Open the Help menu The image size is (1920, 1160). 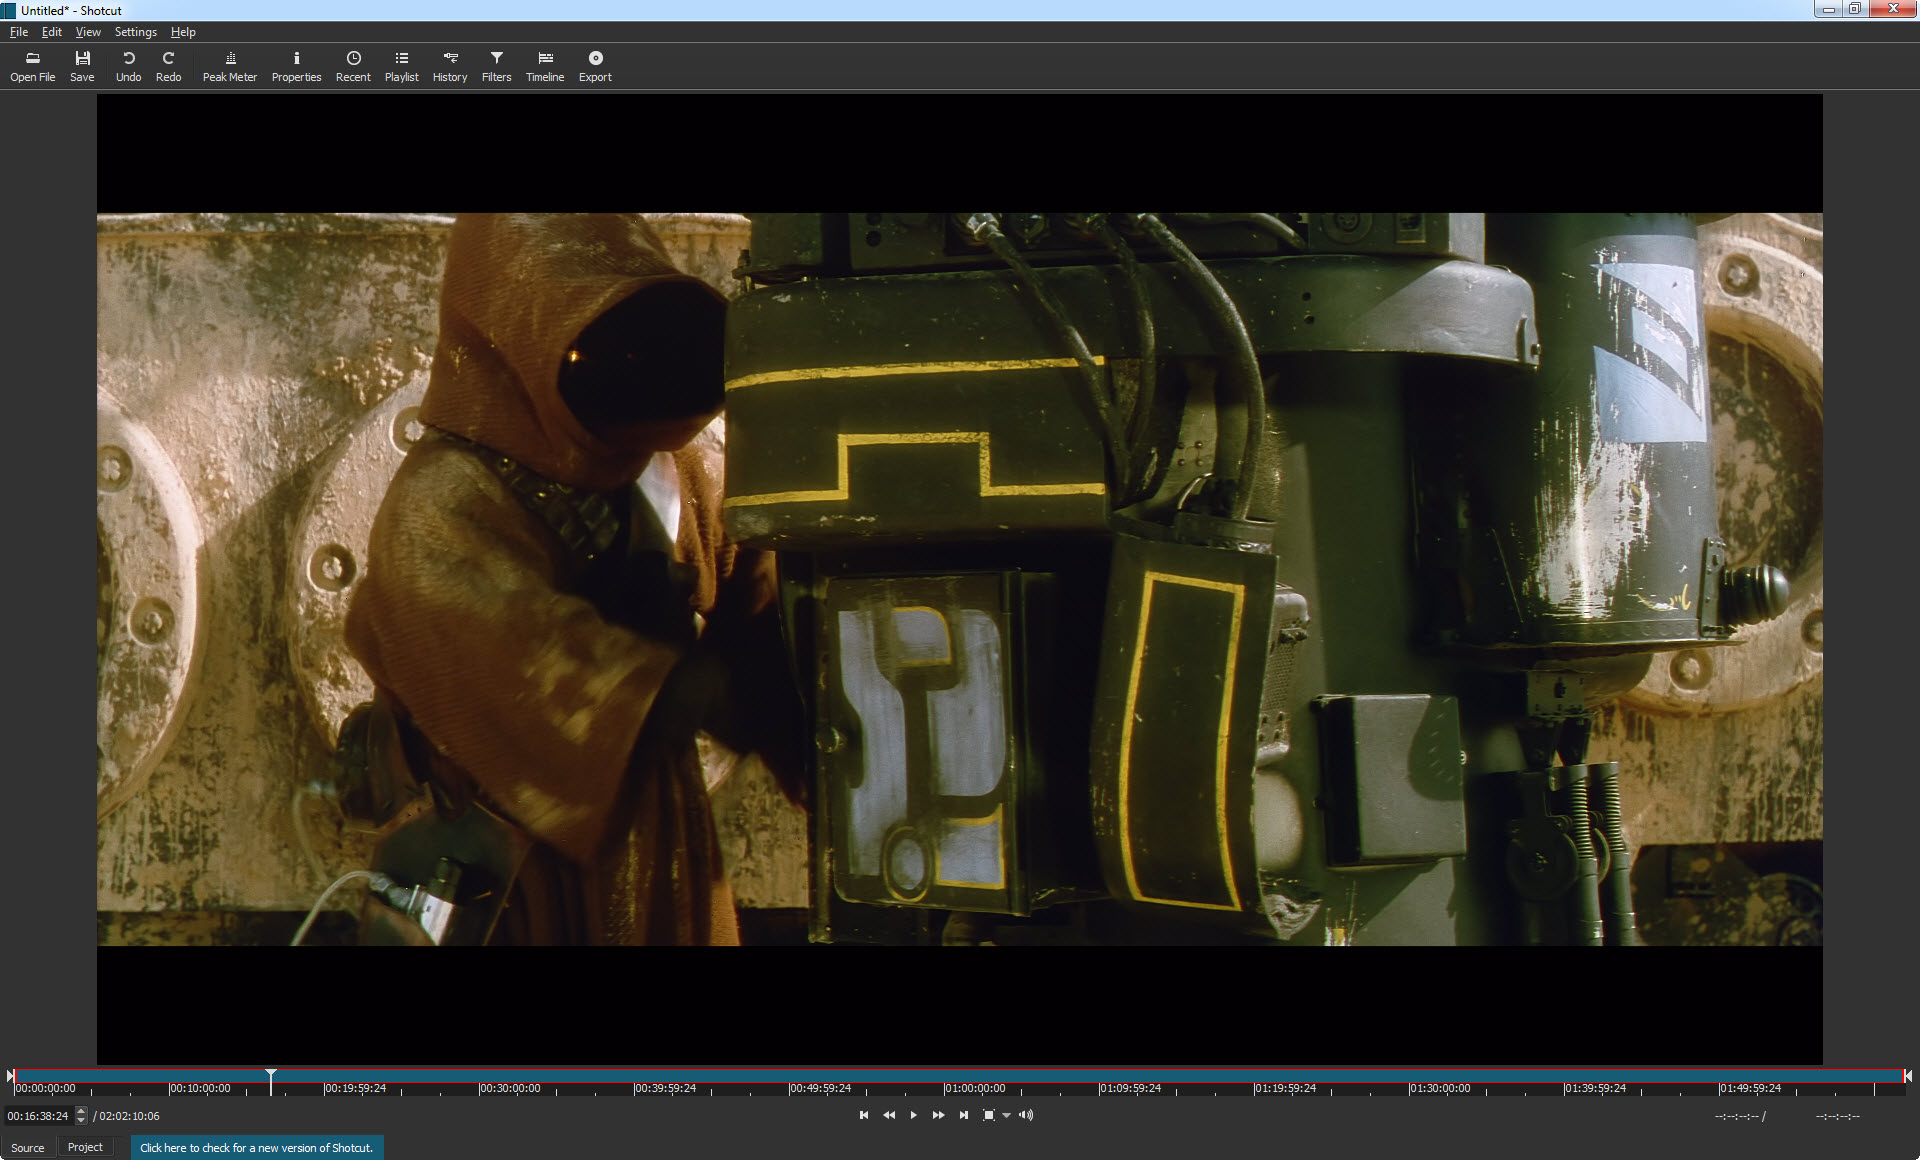183,32
